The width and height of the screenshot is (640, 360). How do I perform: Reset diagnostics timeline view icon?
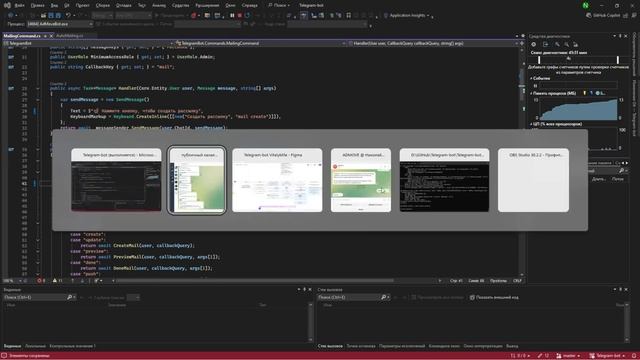click(x=576, y=44)
